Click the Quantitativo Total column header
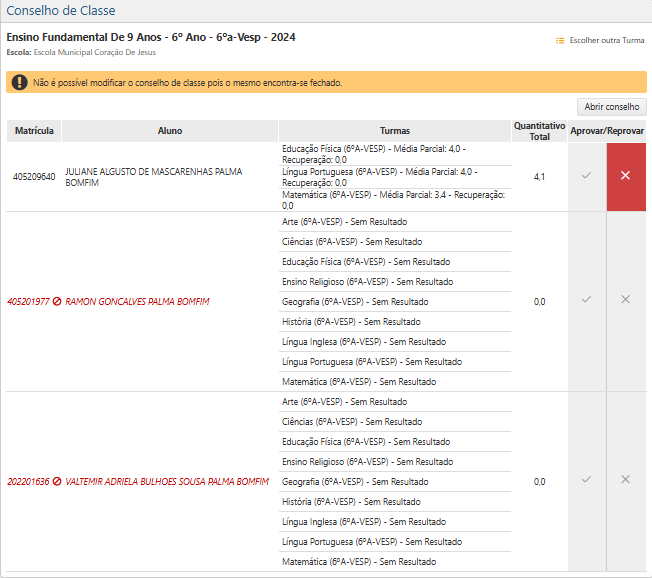Image resolution: width=652 pixels, height=578 pixels. 539,131
